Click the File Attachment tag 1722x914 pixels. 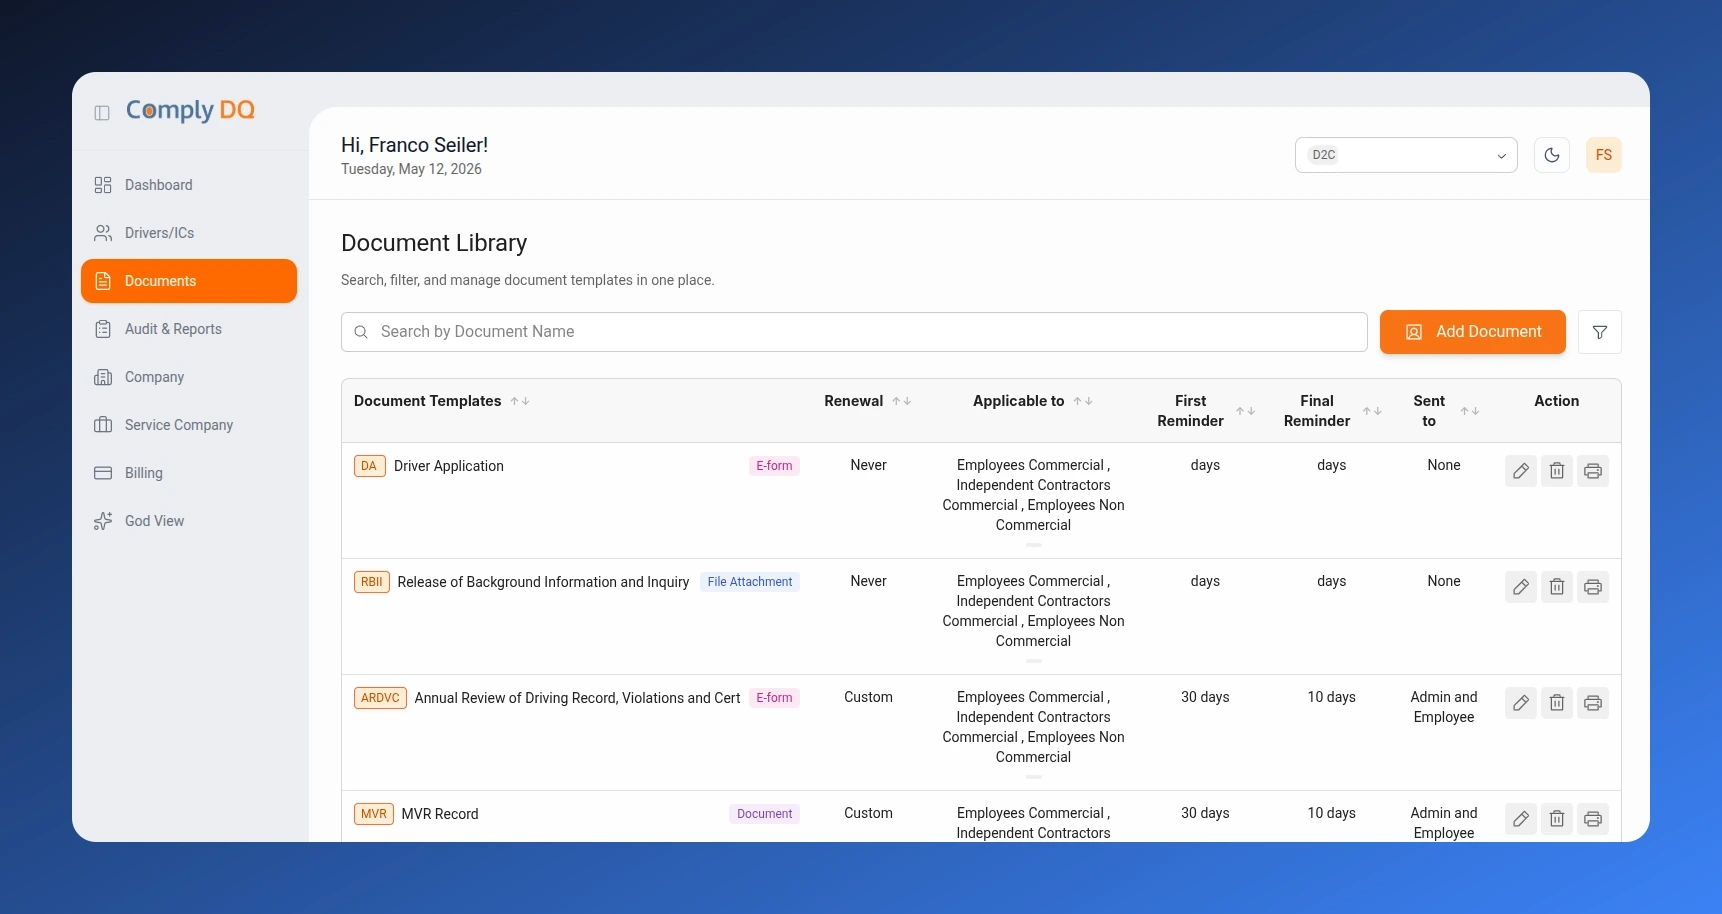click(x=750, y=582)
